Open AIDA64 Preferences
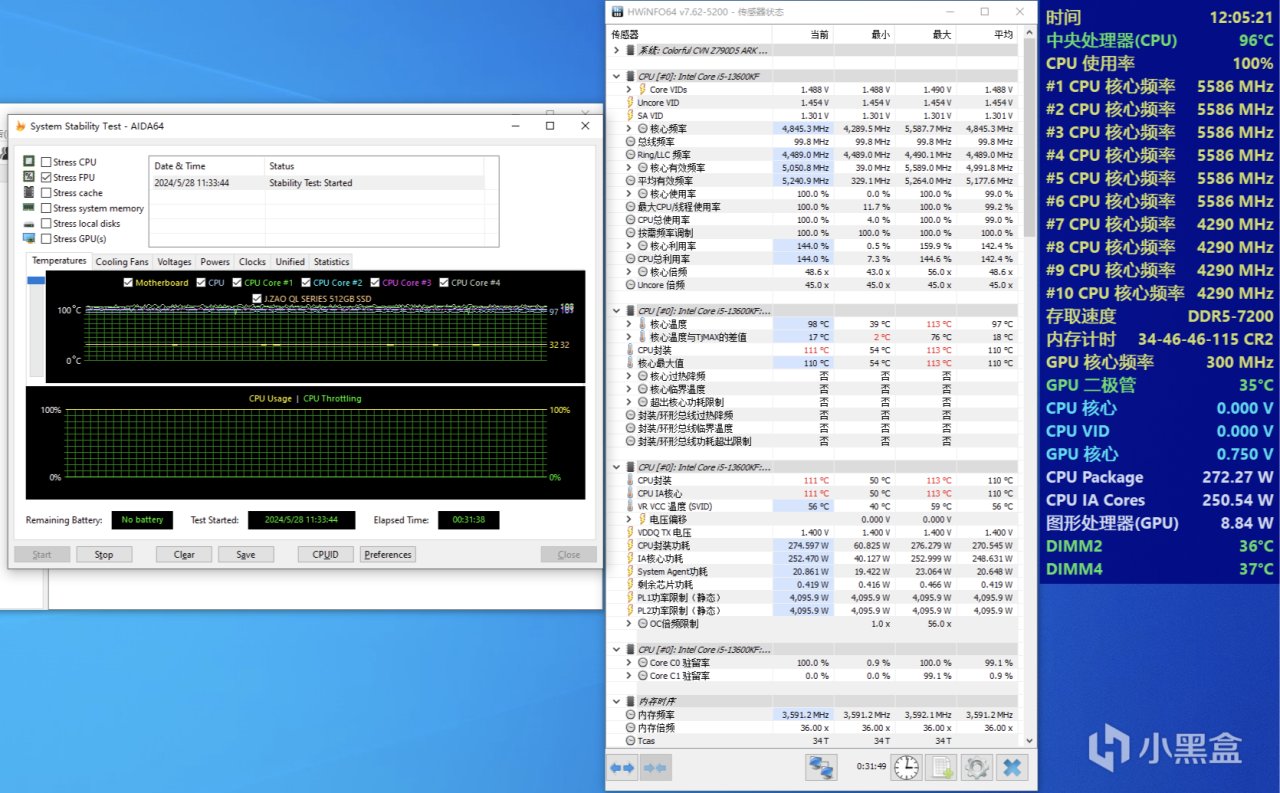Viewport: 1280px width, 793px height. pyautogui.click(x=388, y=554)
